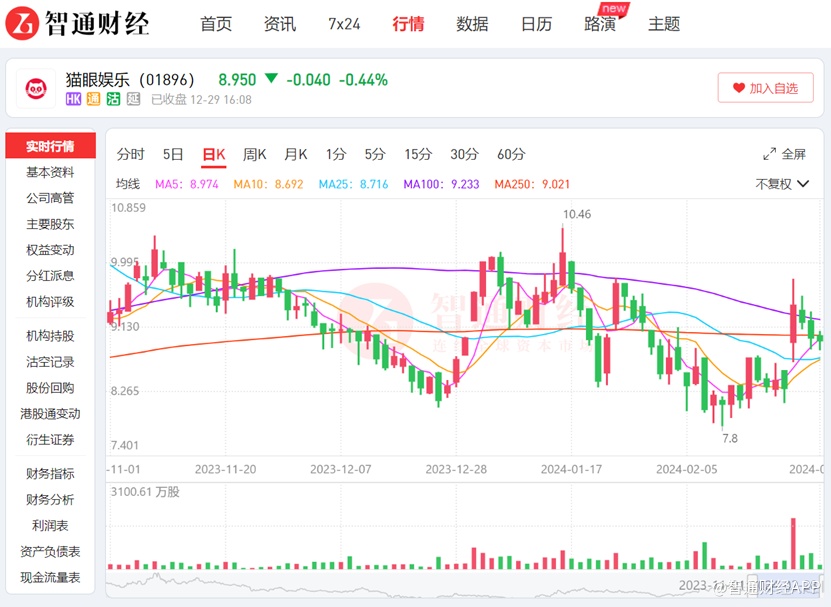Click the MA10: 8.692 legend value

(268, 184)
